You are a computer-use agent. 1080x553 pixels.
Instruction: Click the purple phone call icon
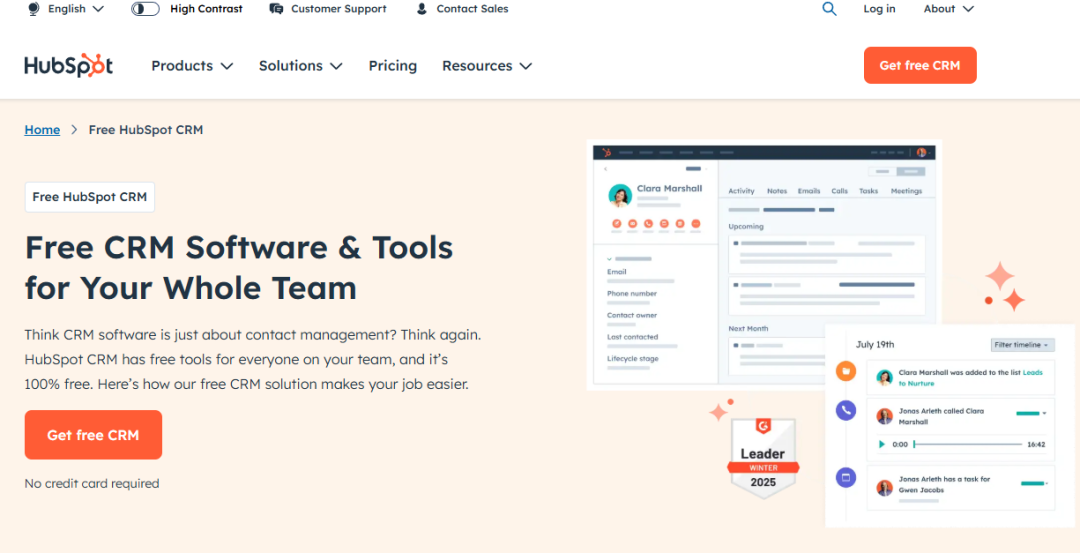846,409
